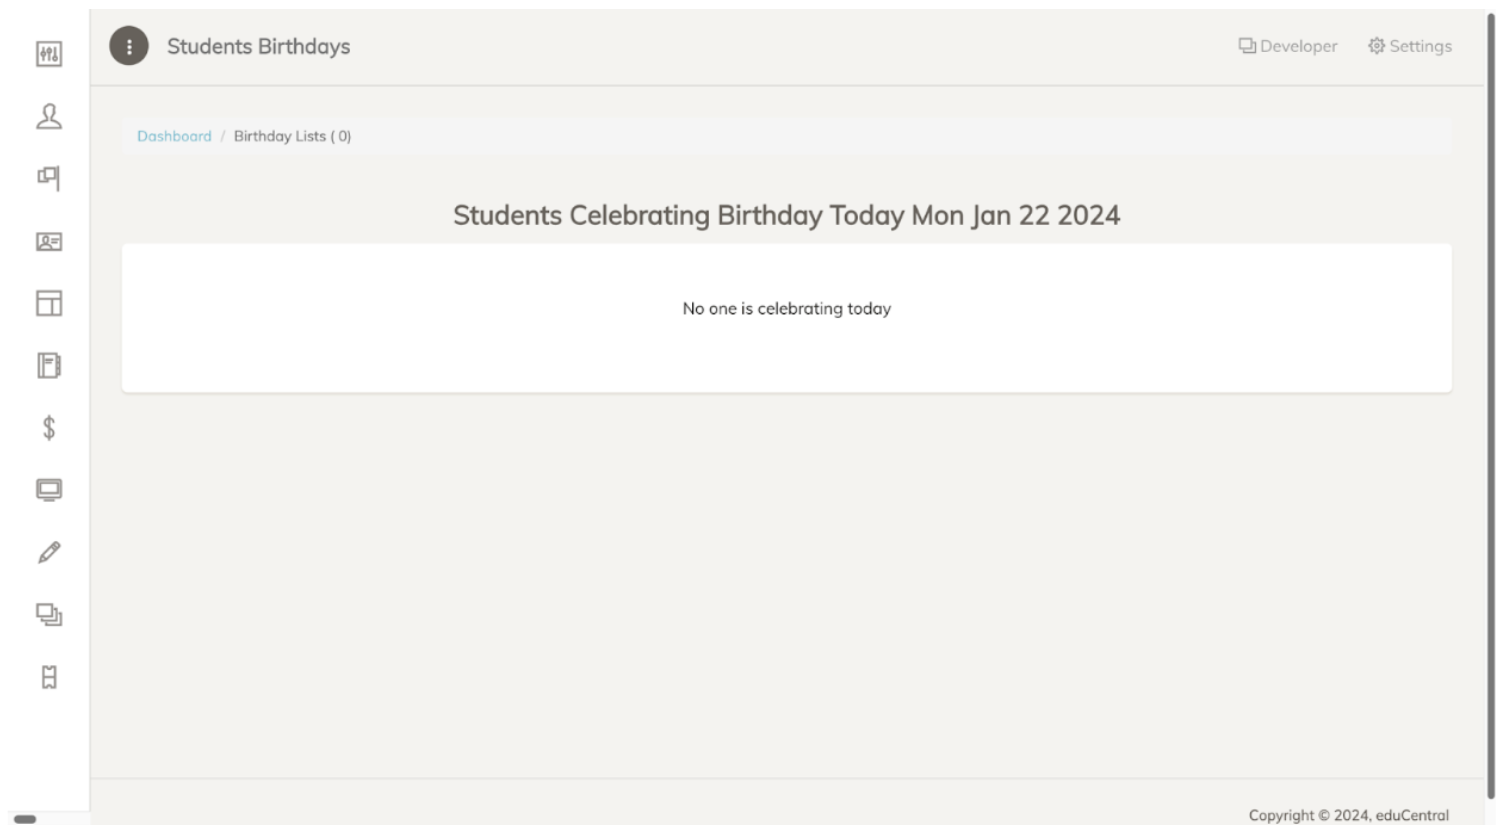Screen dimensions: 1507x831
Task: Click the Birthday Lists breadcrumb item
Action: (292, 136)
